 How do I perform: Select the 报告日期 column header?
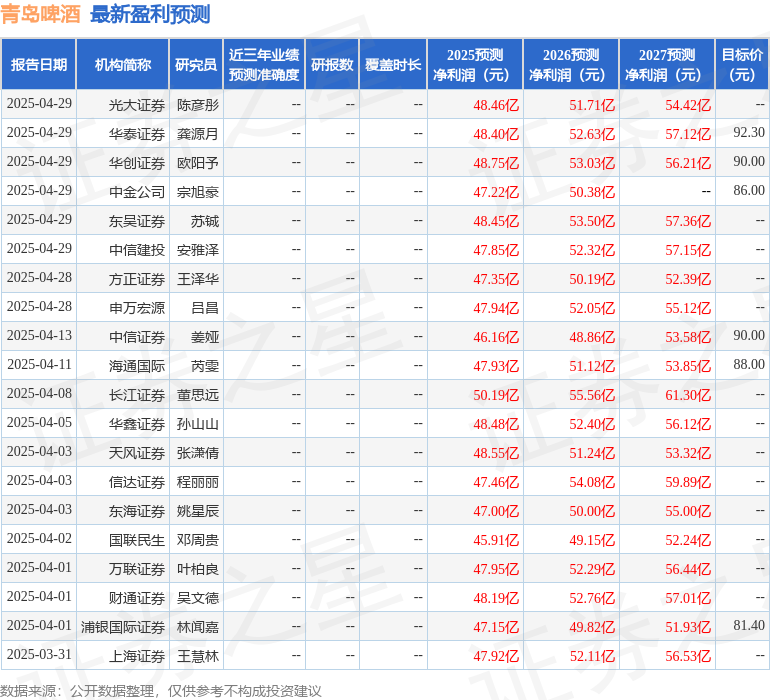pyautogui.click(x=39, y=65)
